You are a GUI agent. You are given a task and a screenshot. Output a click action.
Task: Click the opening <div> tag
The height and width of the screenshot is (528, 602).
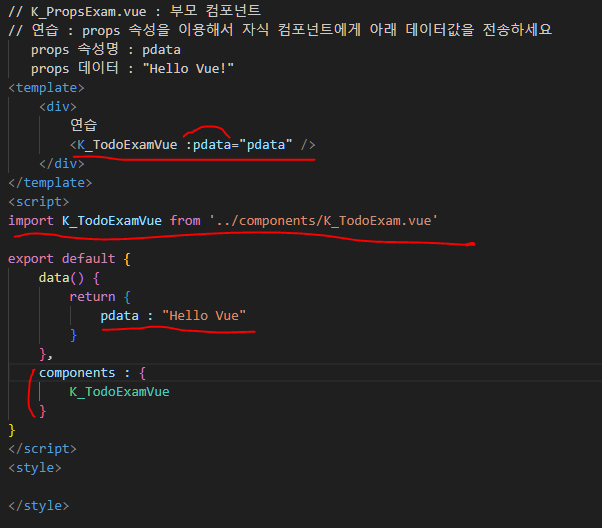click(58, 106)
